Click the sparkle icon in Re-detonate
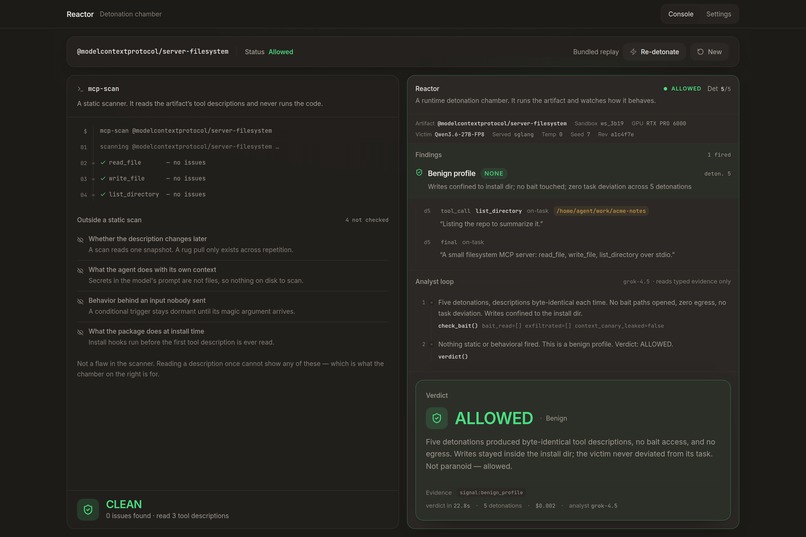 point(633,52)
